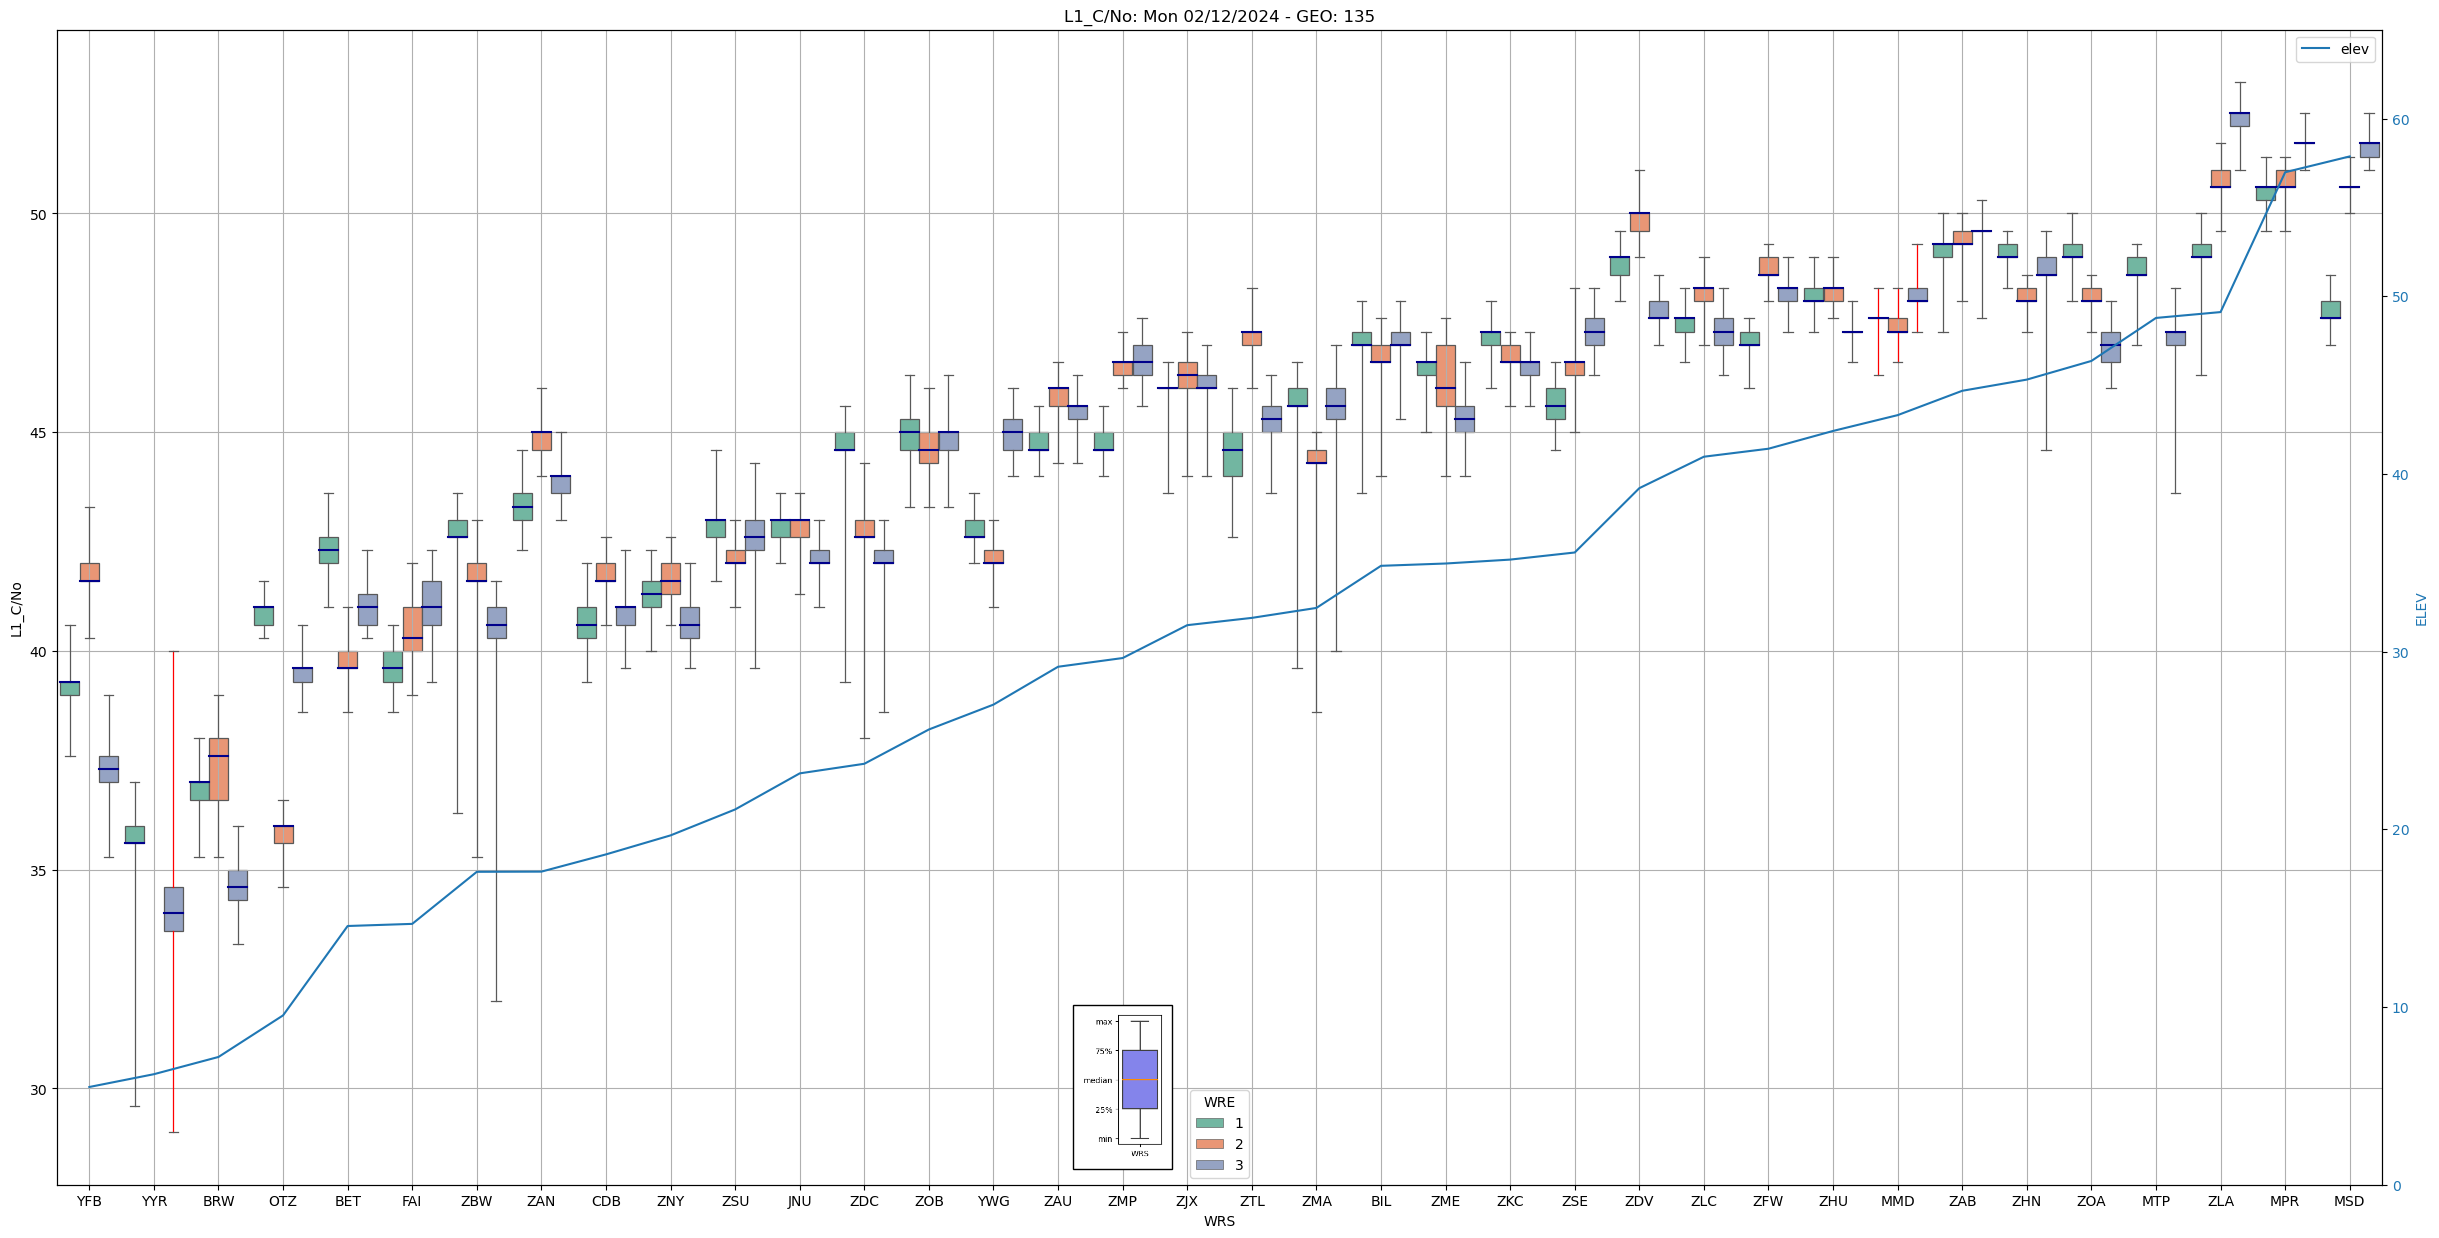
Task: Click the 50 tick on left axis
Action: point(39,214)
